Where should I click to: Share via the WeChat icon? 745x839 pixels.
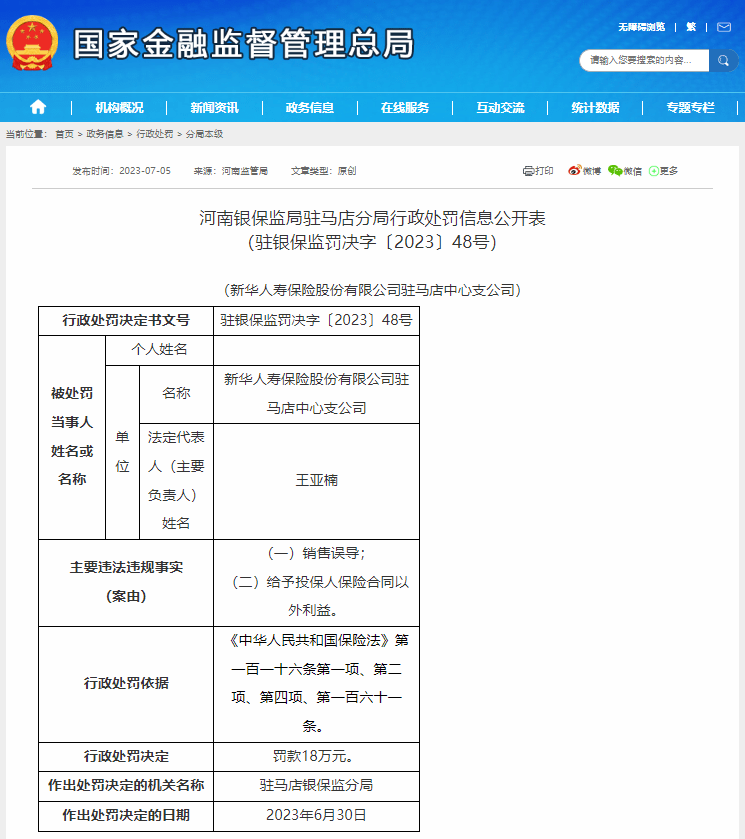click(x=615, y=170)
